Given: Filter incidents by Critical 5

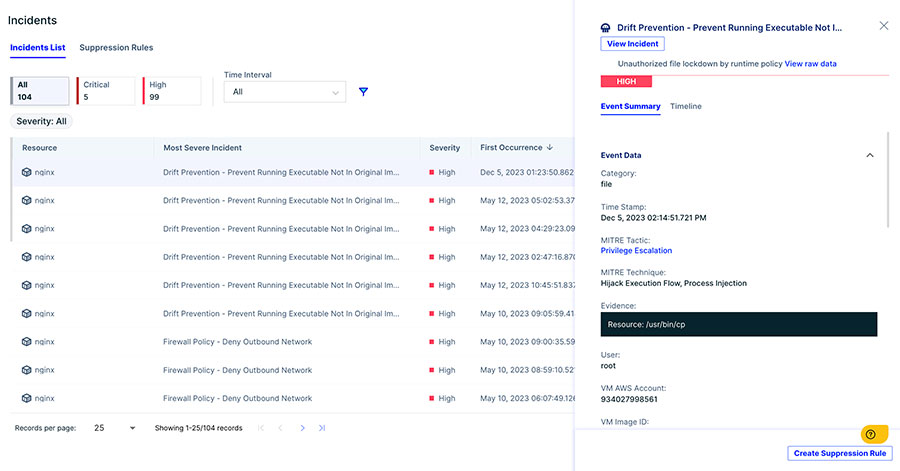Looking at the screenshot, I should coord(106,91).
